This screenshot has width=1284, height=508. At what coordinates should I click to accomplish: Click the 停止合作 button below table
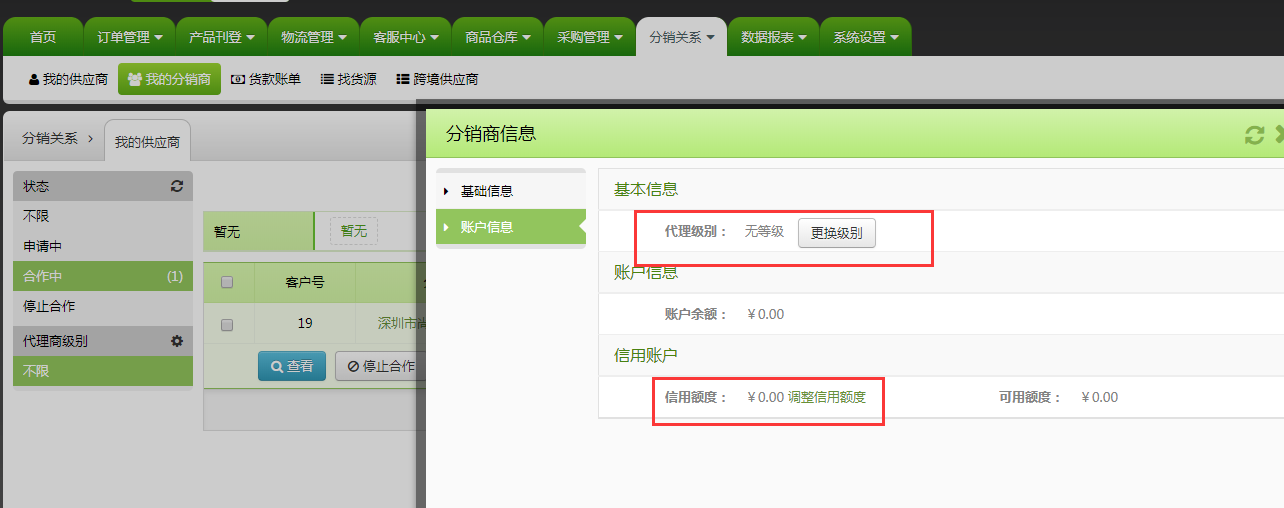[381, 366]
